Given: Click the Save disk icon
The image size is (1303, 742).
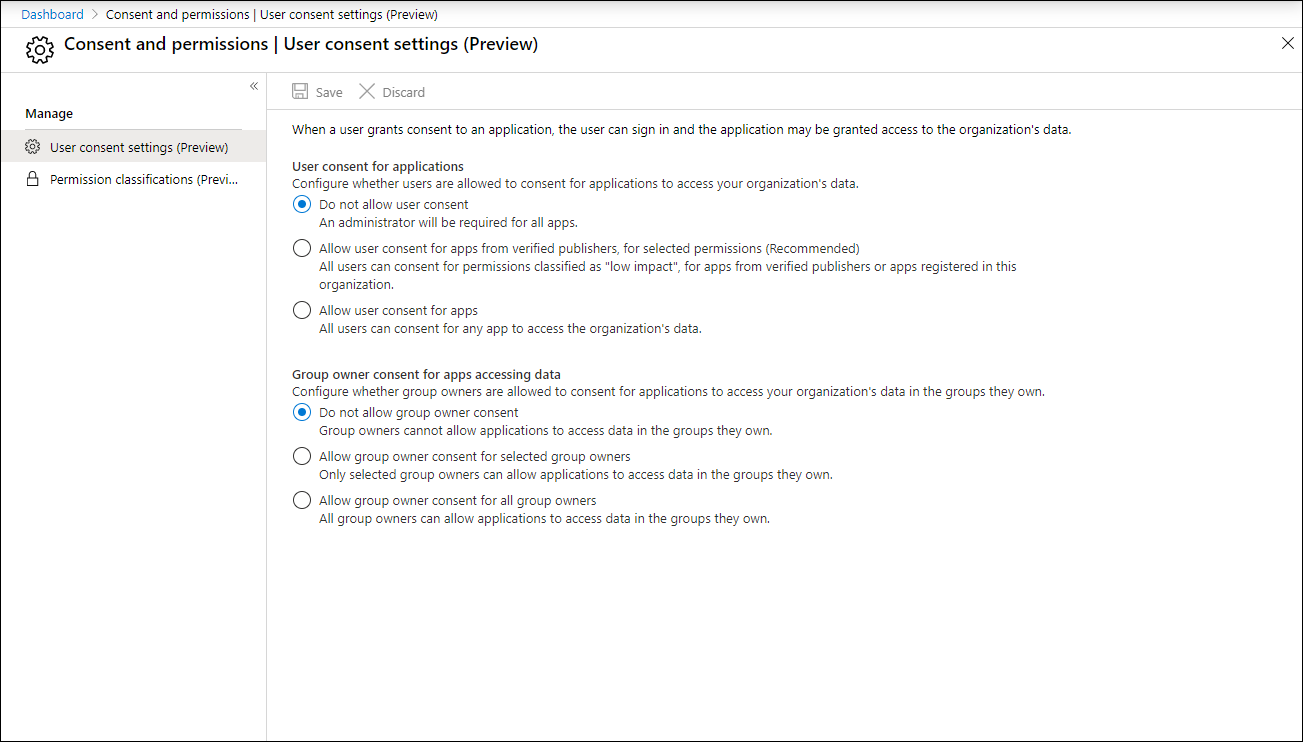Looking at the screenshot, I should click(x=300, y=91).
